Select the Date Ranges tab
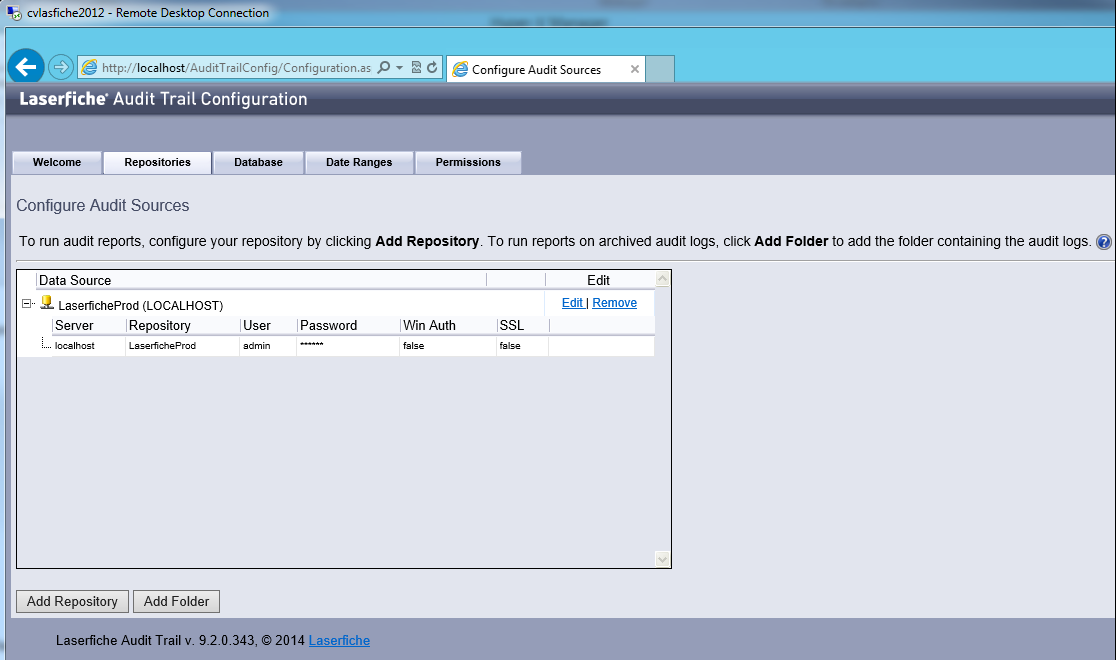This screenshot has height=660, width=1116. (359, 162)
